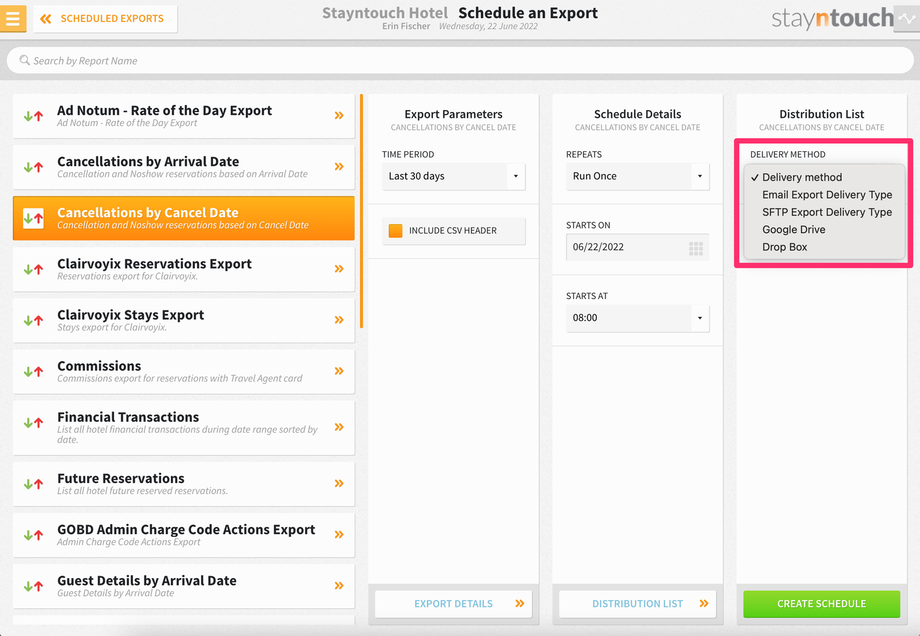Click export arrows icon for Future Reservations
This screenshot has width=920, height=636.
click(x=33, y=484)
